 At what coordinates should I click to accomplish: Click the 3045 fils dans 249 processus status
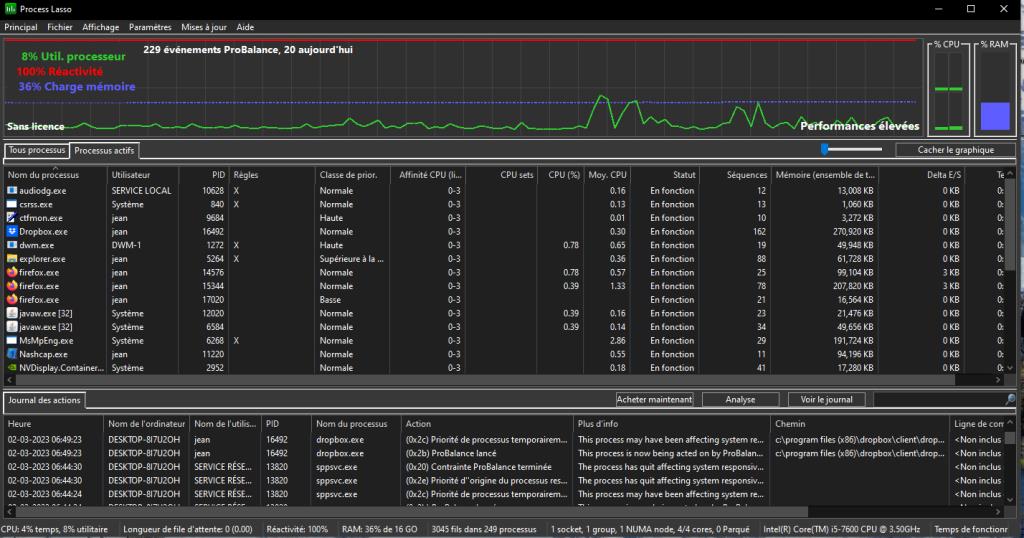coord(484,530)
